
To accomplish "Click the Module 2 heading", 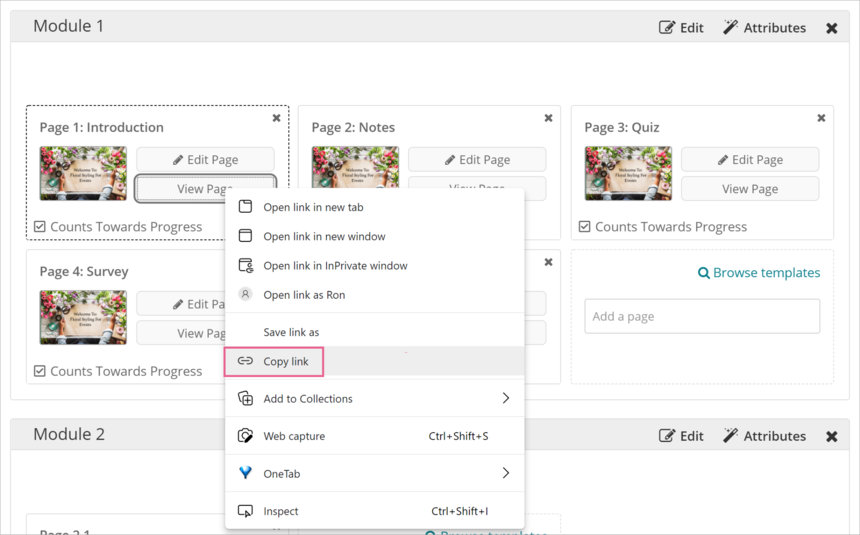I will 69,434.
